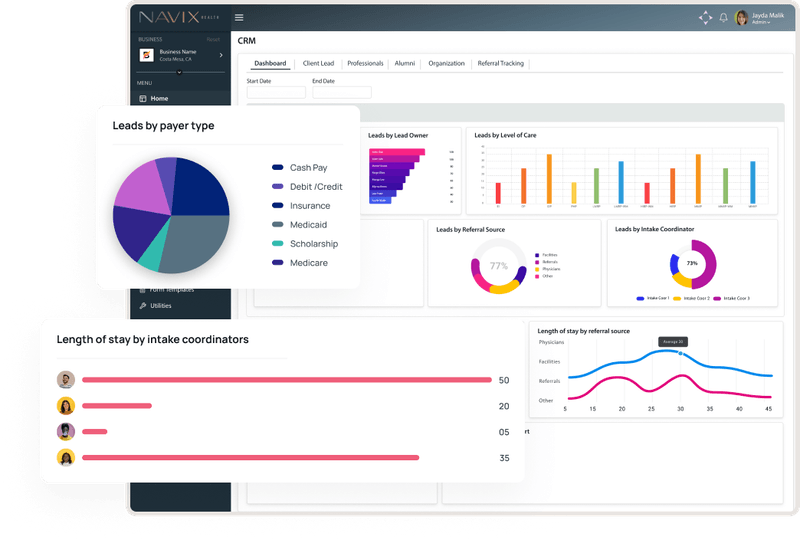Viewport: 800px width, 539px height.
Task: Click the Home icon in sidebar
Action: (143, 98)
